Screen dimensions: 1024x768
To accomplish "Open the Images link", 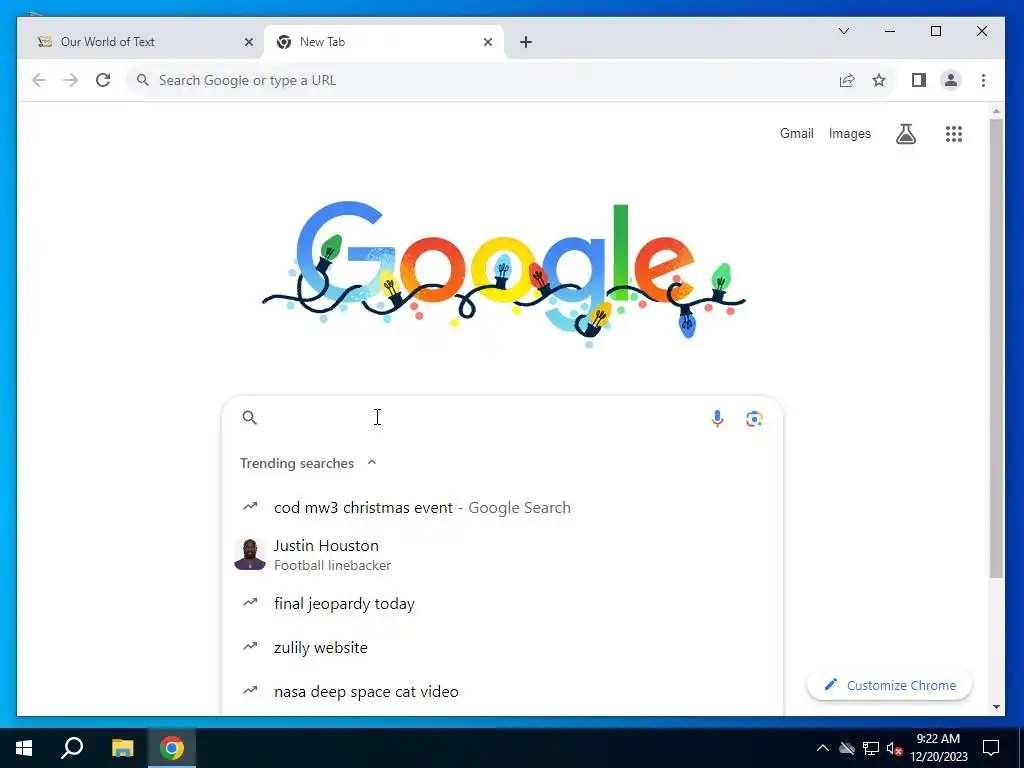I will 850,133.
